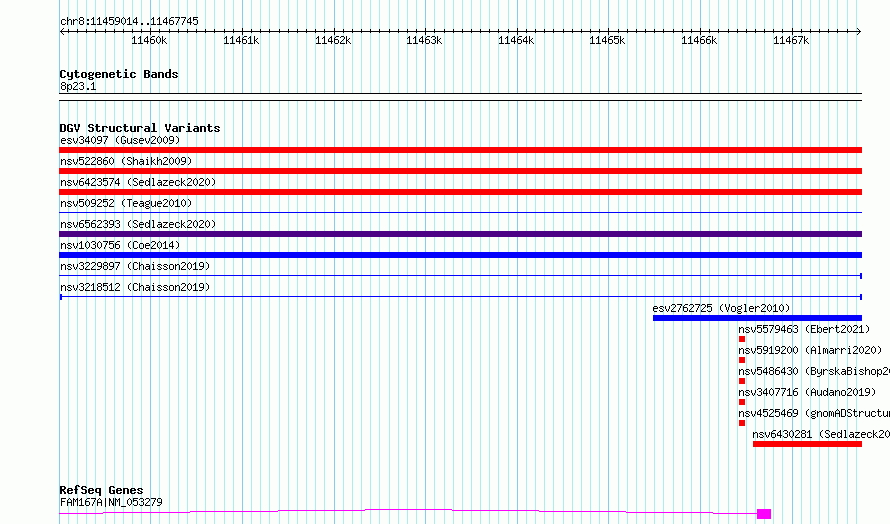
Task: Open the FAM167A|NM_053279 gene label
Action: click(x=111, y=502)
